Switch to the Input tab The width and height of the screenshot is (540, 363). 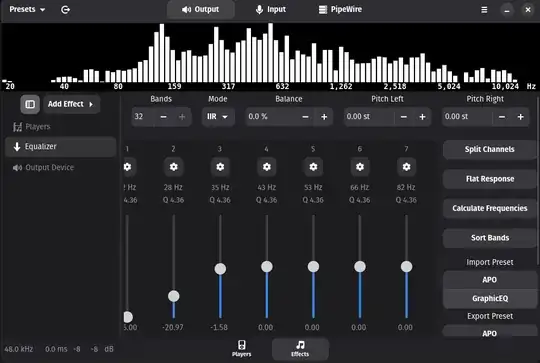pos(271,9)
